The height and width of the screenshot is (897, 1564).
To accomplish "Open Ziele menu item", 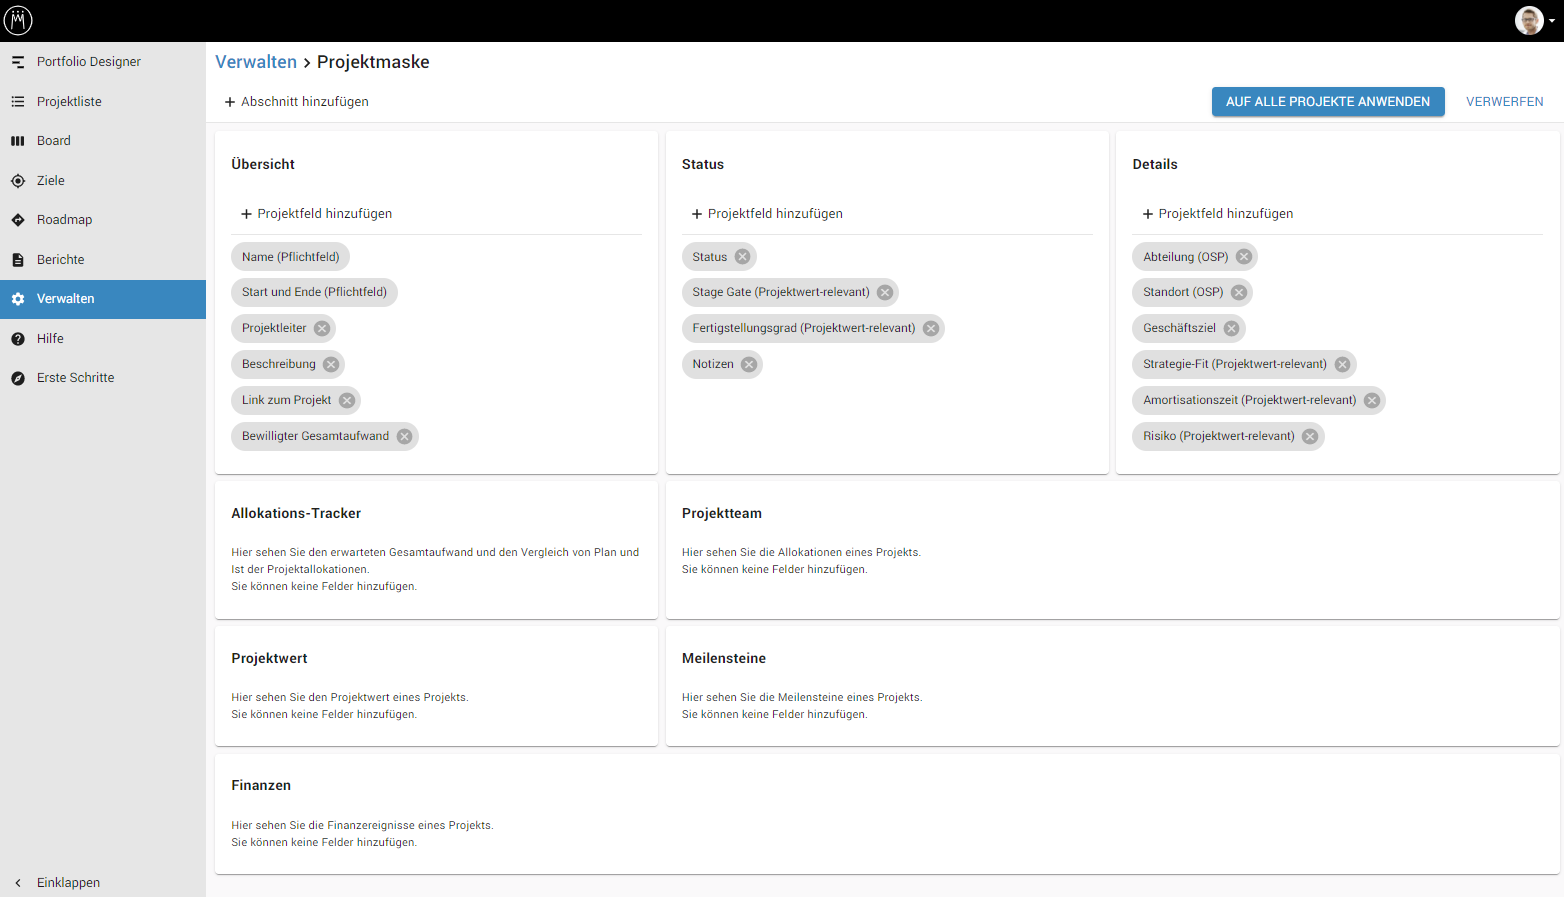I will coord(103,181).
